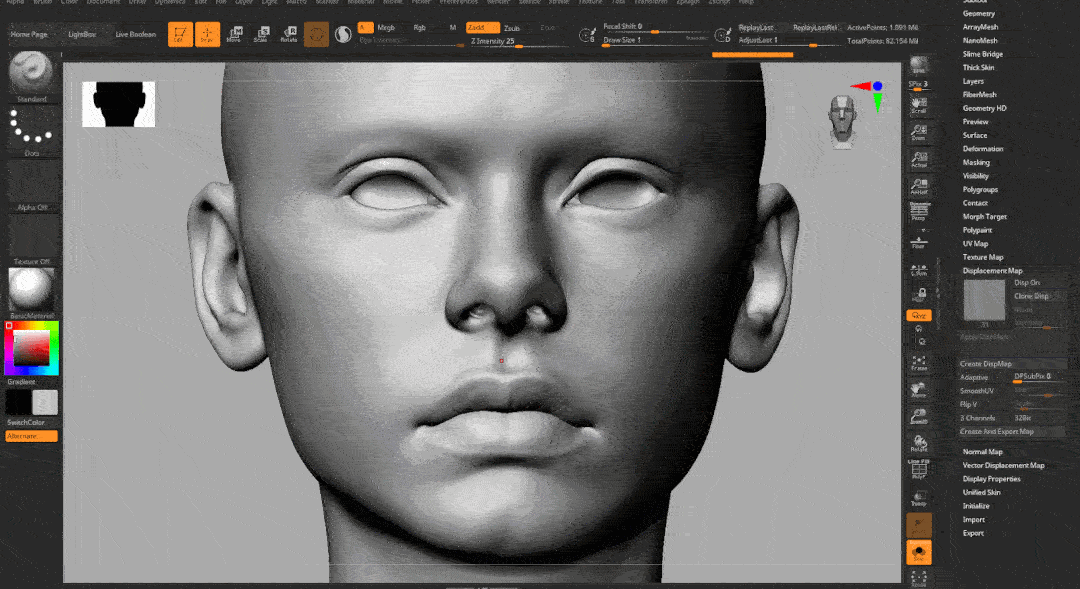Open the Live Boolean tab
Viewport: 1080px width, 589px height.
pyautogui.click(x=136, y=34)
